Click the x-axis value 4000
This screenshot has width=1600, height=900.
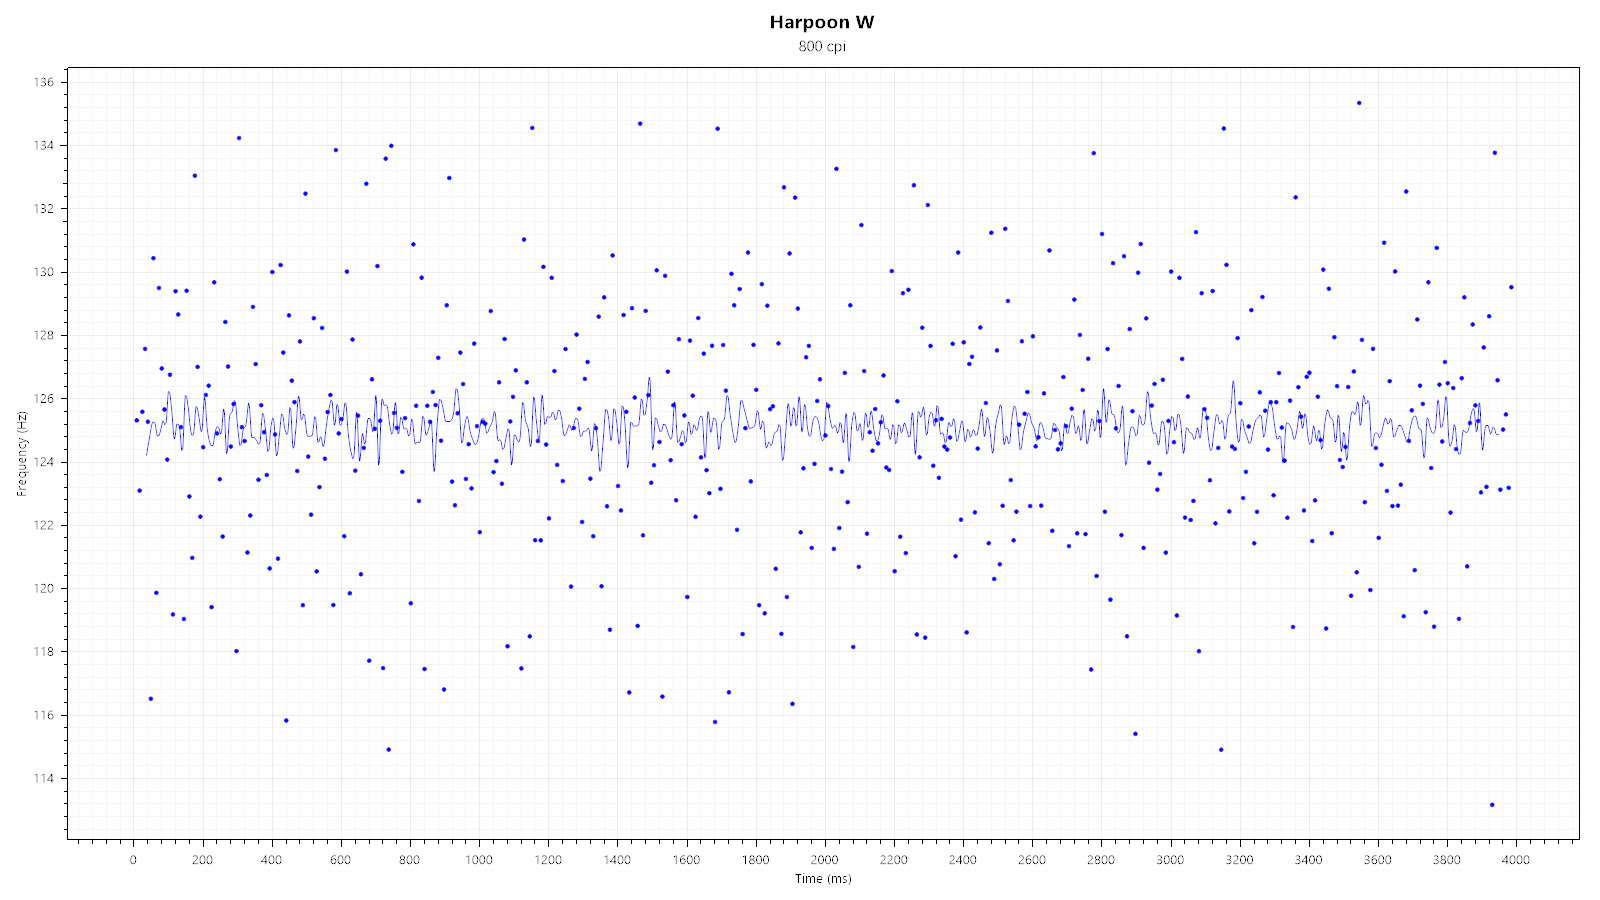pos(1515,859)
